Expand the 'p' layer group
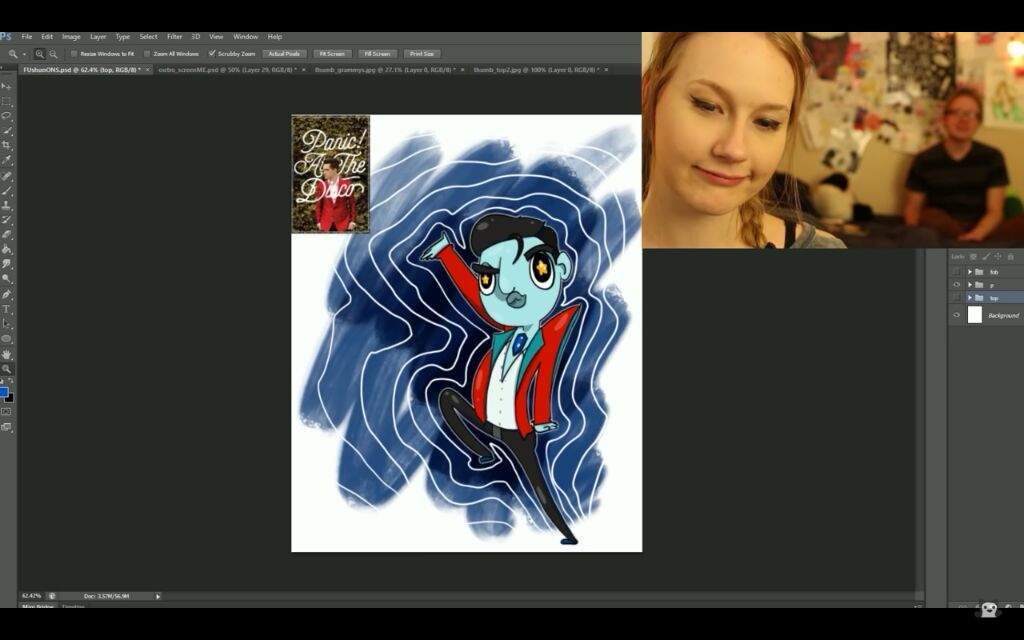The image size is (1024, 640). click(x=970, y=285)
